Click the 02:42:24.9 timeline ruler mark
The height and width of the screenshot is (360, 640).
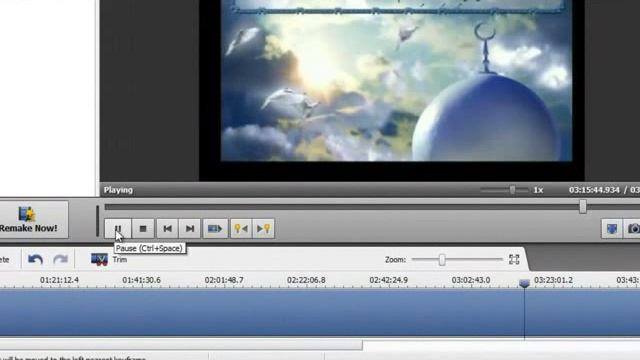point(388,280)
